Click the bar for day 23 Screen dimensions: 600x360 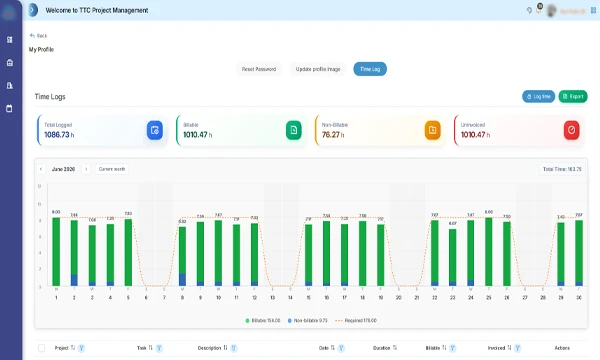[x=453, y=257]
